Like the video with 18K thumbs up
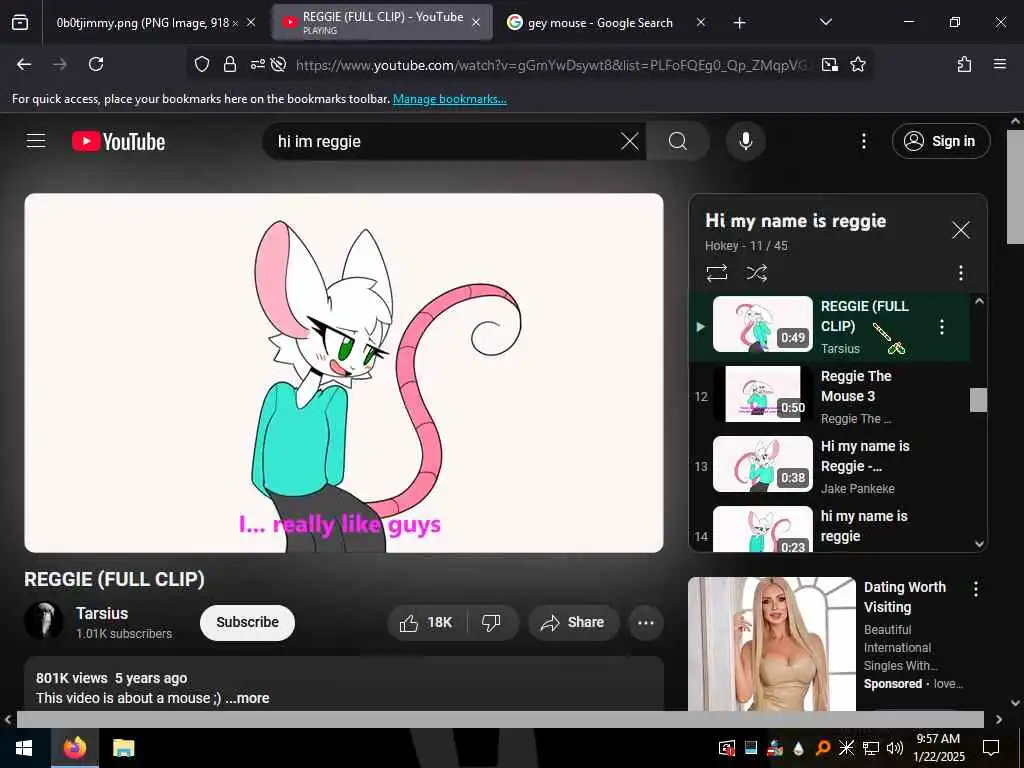 point(426,622)
